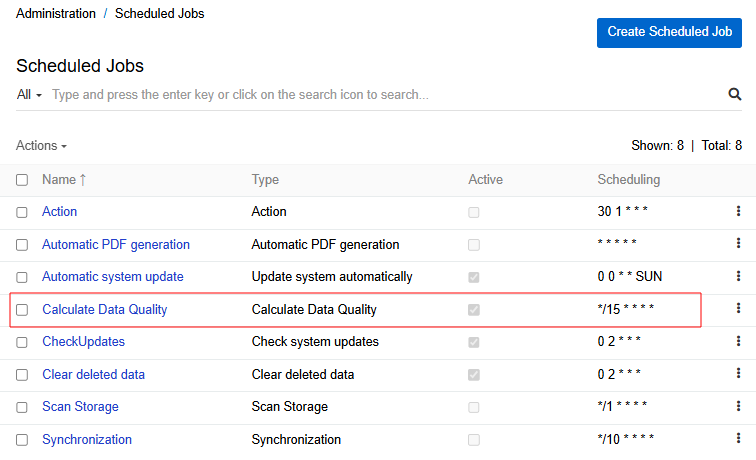The width and height of the screenshot is (756, 460).
Task: Open the Actions dropdown menu
Action: [x=41, y=146]
